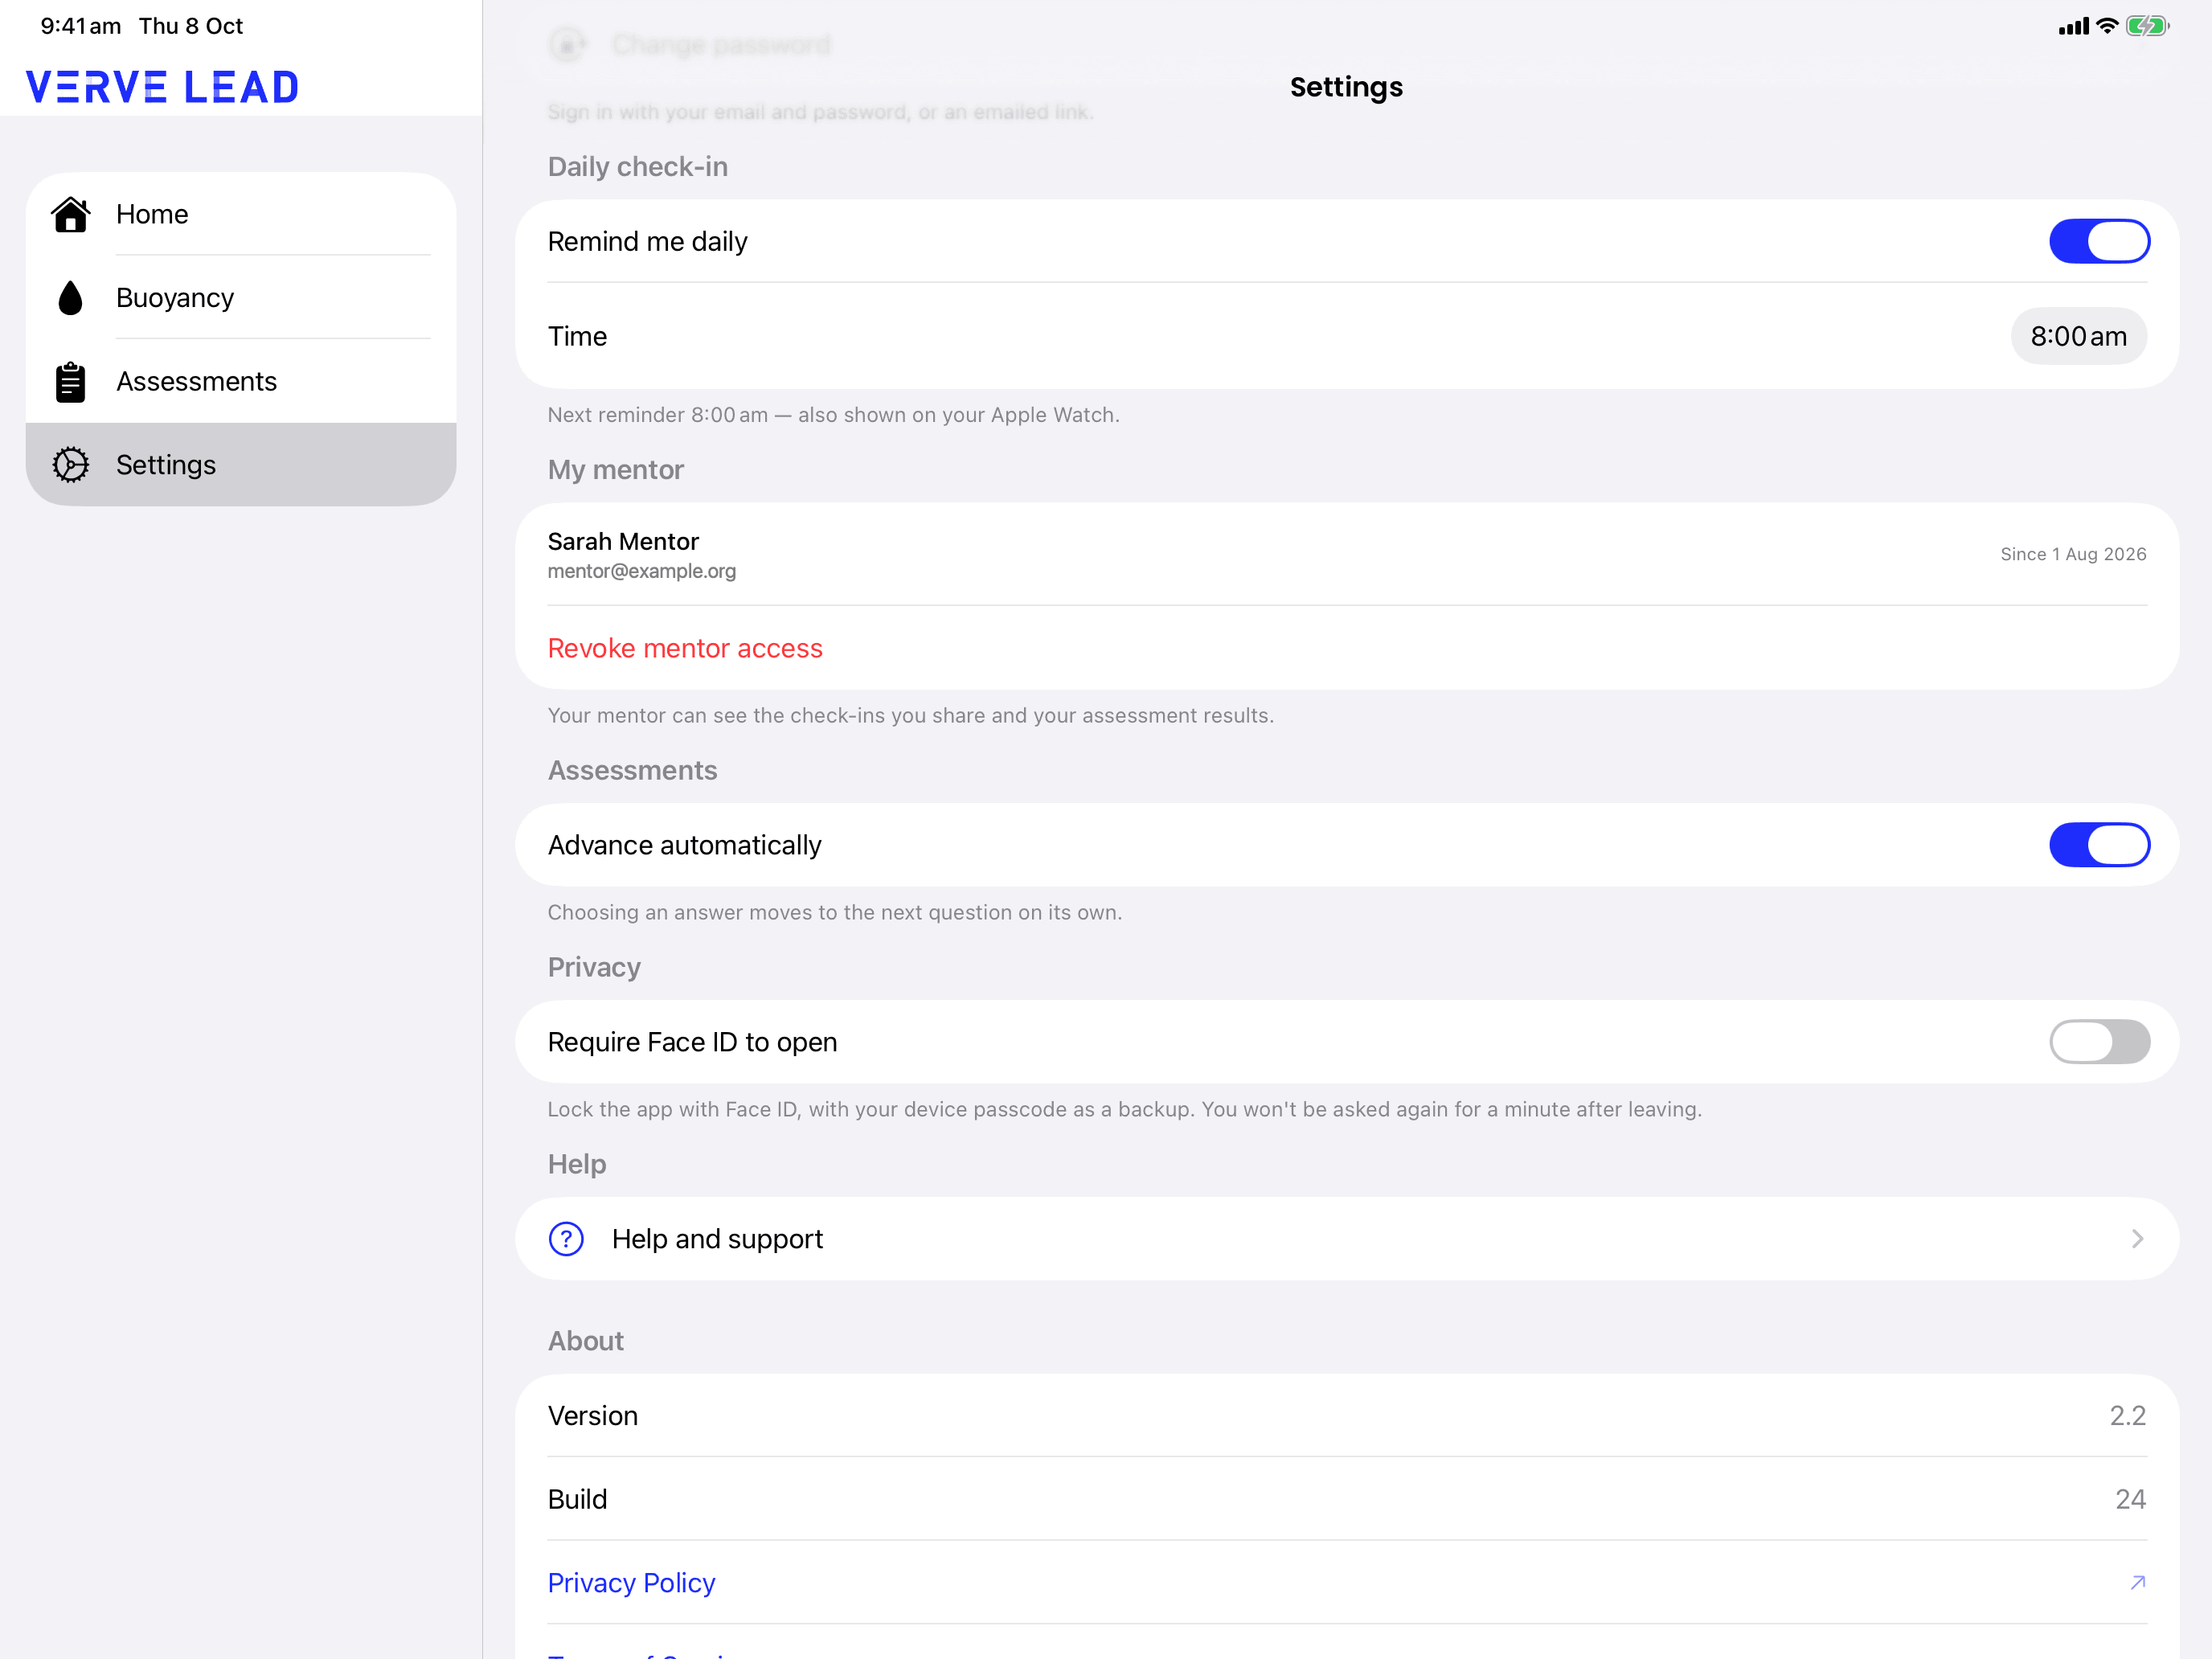Click the Daily check-in section header
The width and height of the screenshot is (2212, 1659).
click(637, 167)
